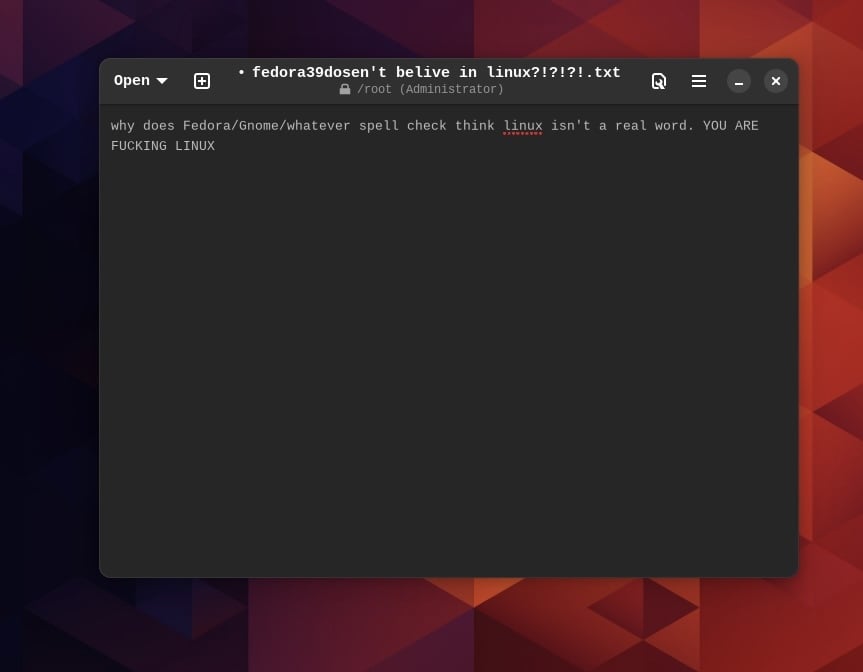
Task: Click the empty area of the text editor
Action: (x=448, y=380)
